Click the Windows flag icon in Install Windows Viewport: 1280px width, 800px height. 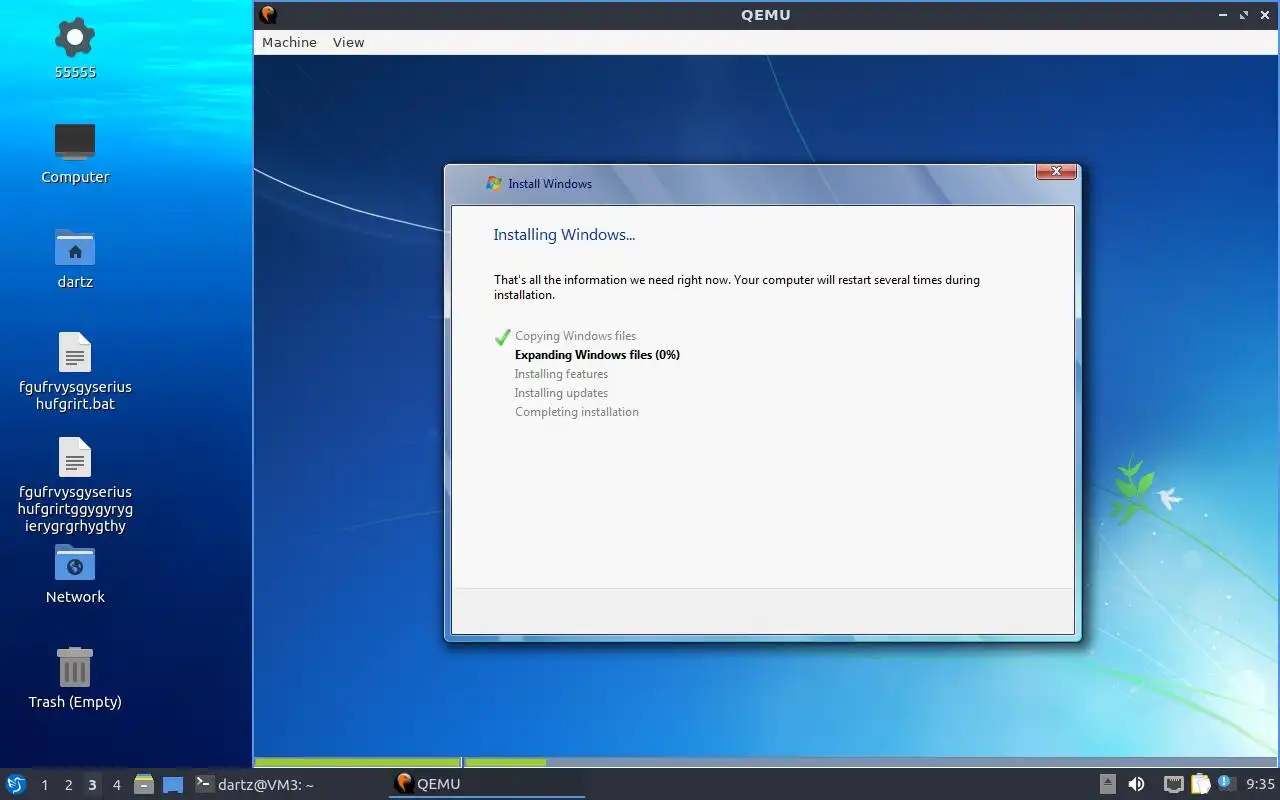click(493, 183)
